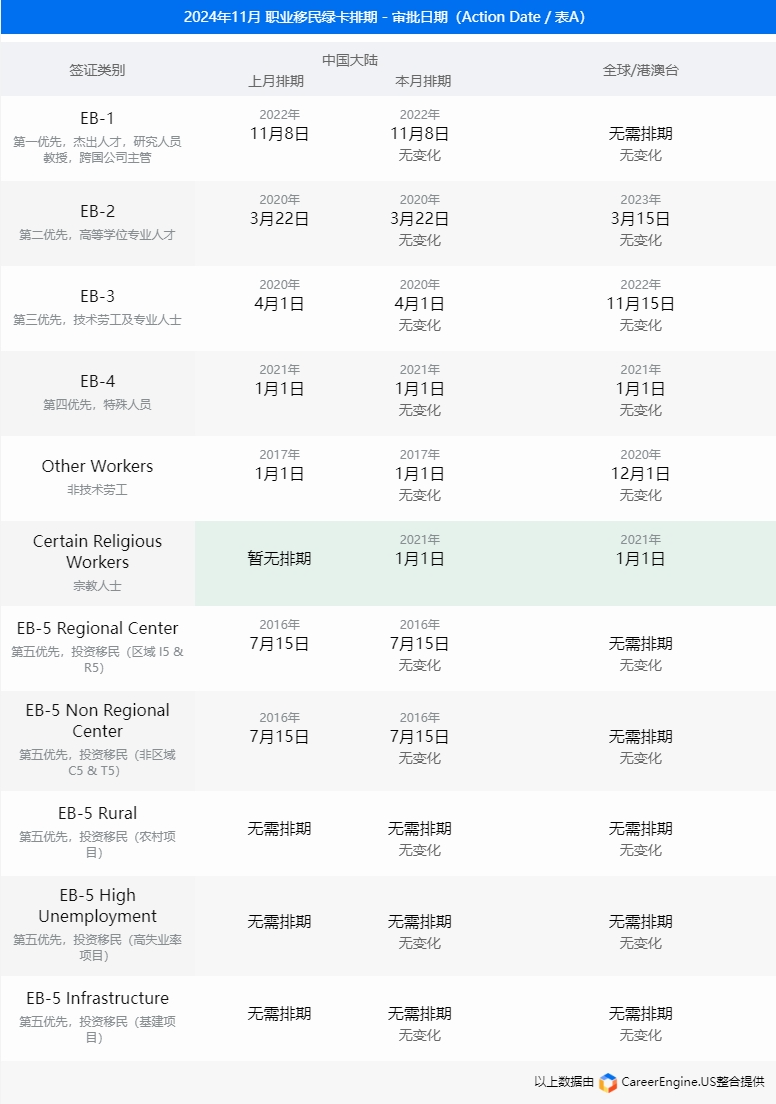Select the EB-5 Infrastructure row label
The image size is (776, 1104).
pyautogui.click(x=97, y=998)
